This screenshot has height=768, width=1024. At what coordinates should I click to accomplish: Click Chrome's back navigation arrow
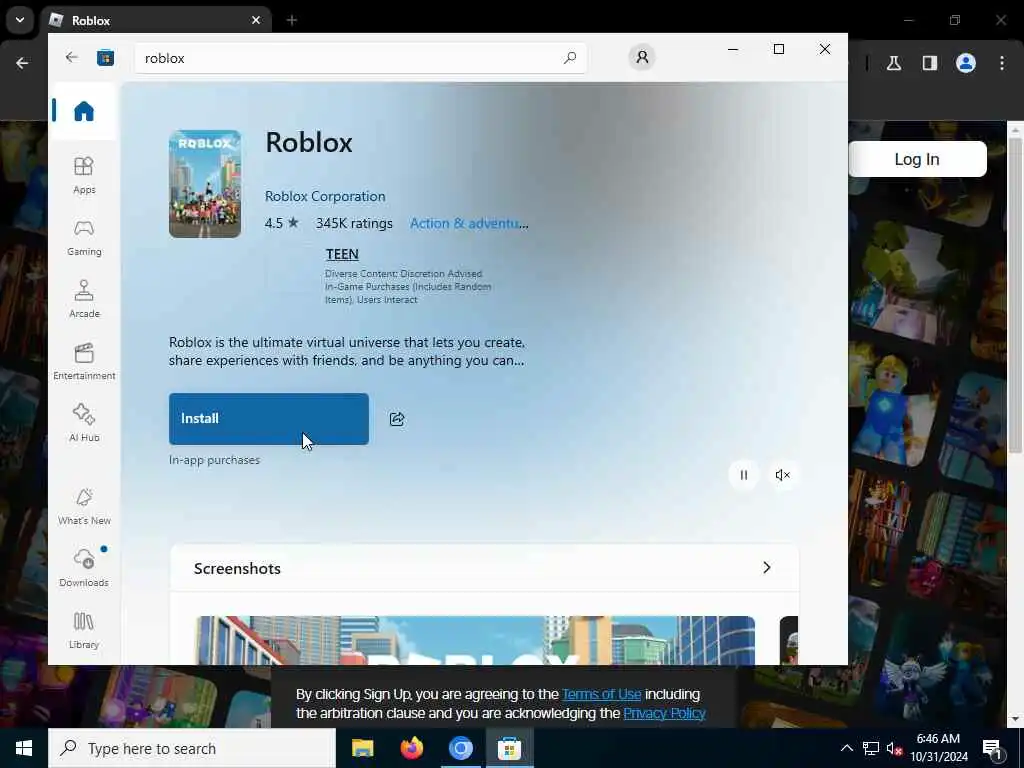click(22, 63)
